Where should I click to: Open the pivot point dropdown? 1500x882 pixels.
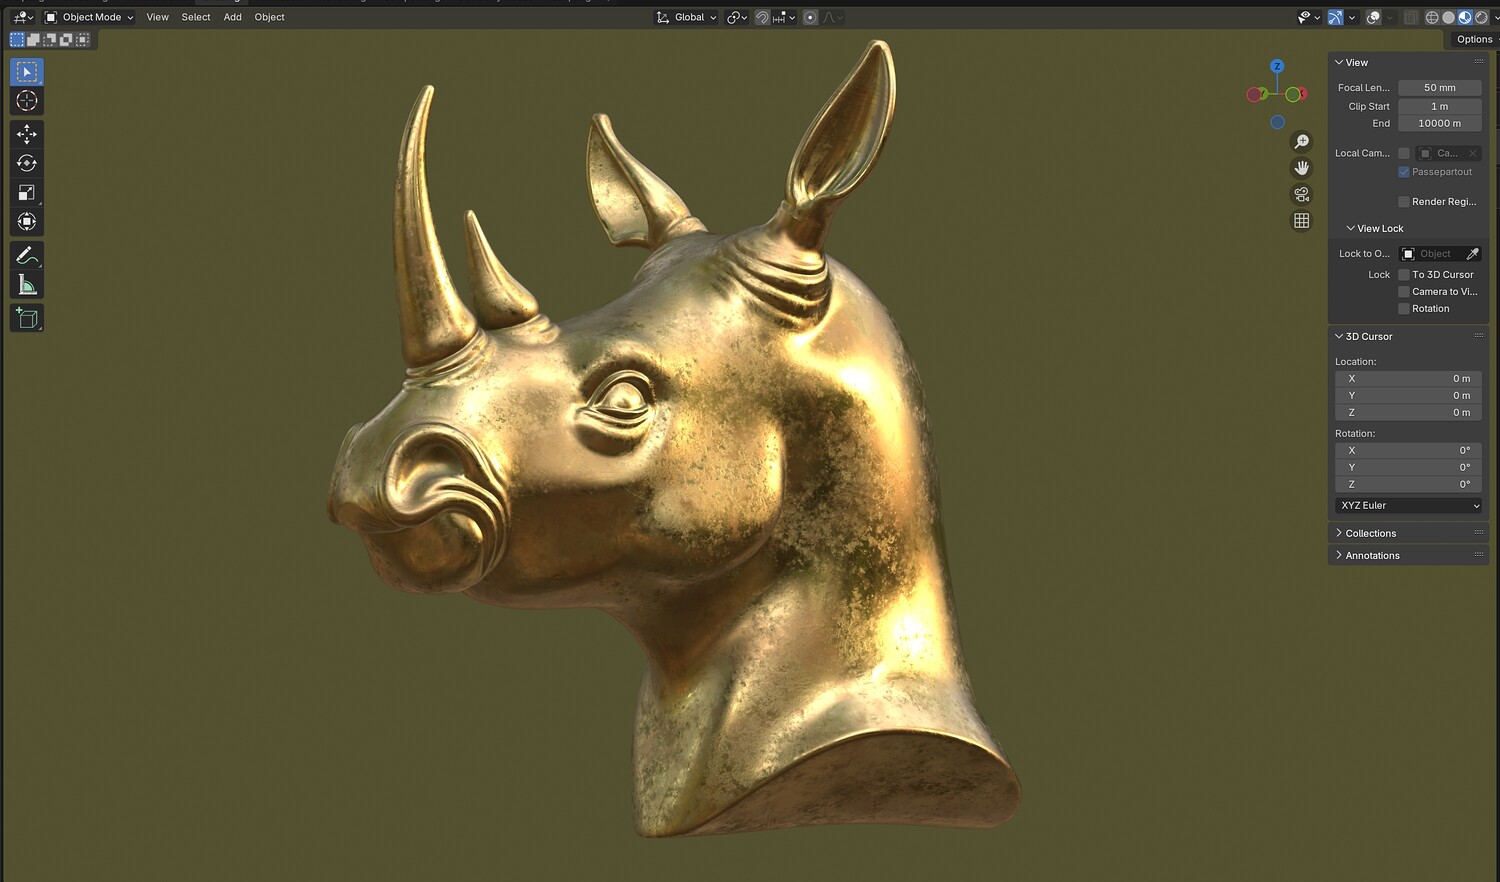pos(737,17)
